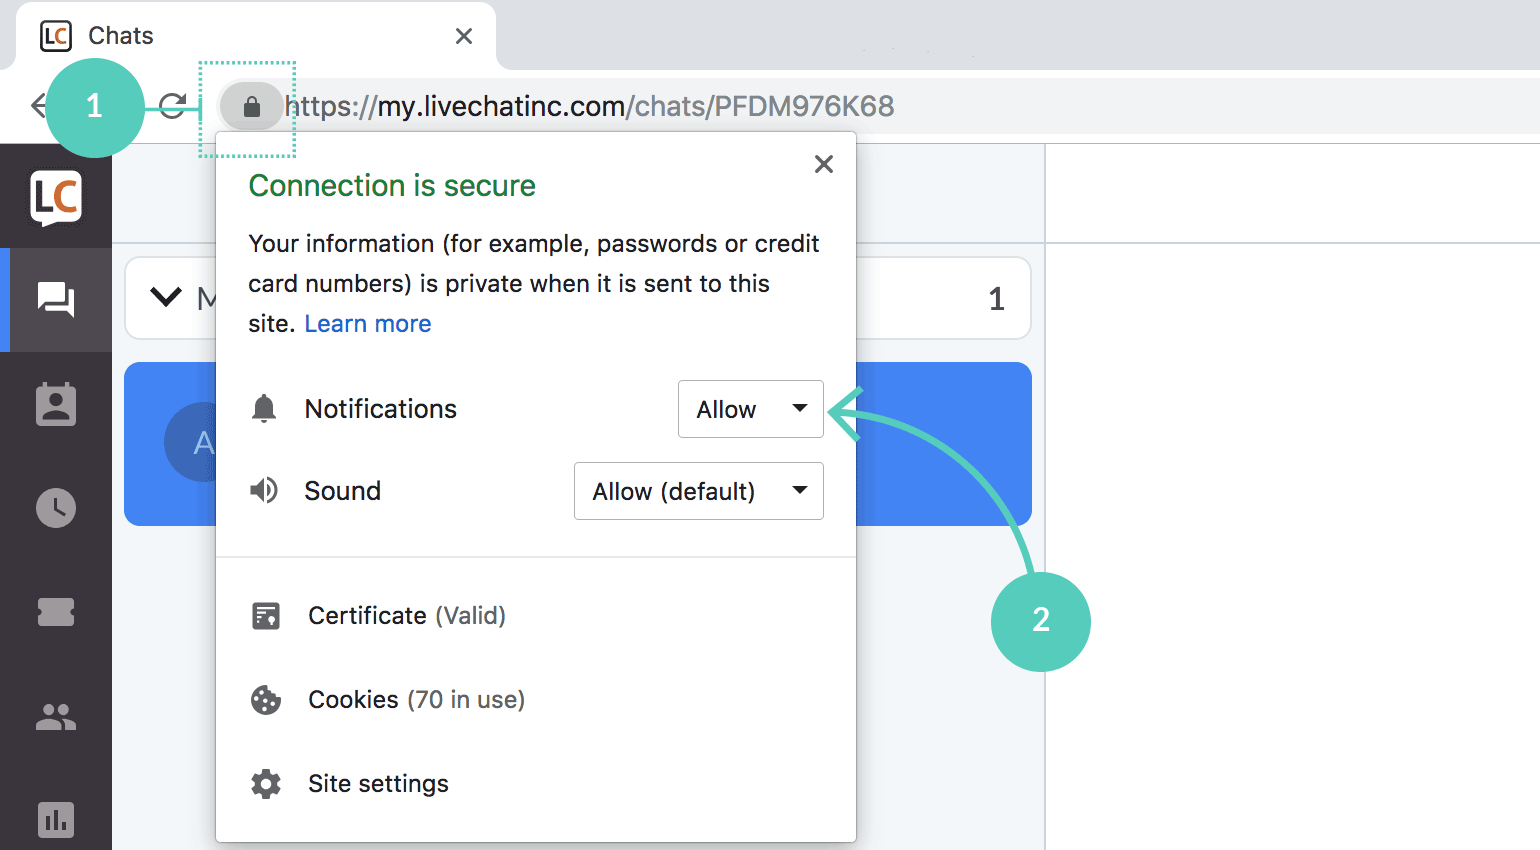The image size is (1540, 850).
Task: Close the connection info popup
Action: coord(824,164)
